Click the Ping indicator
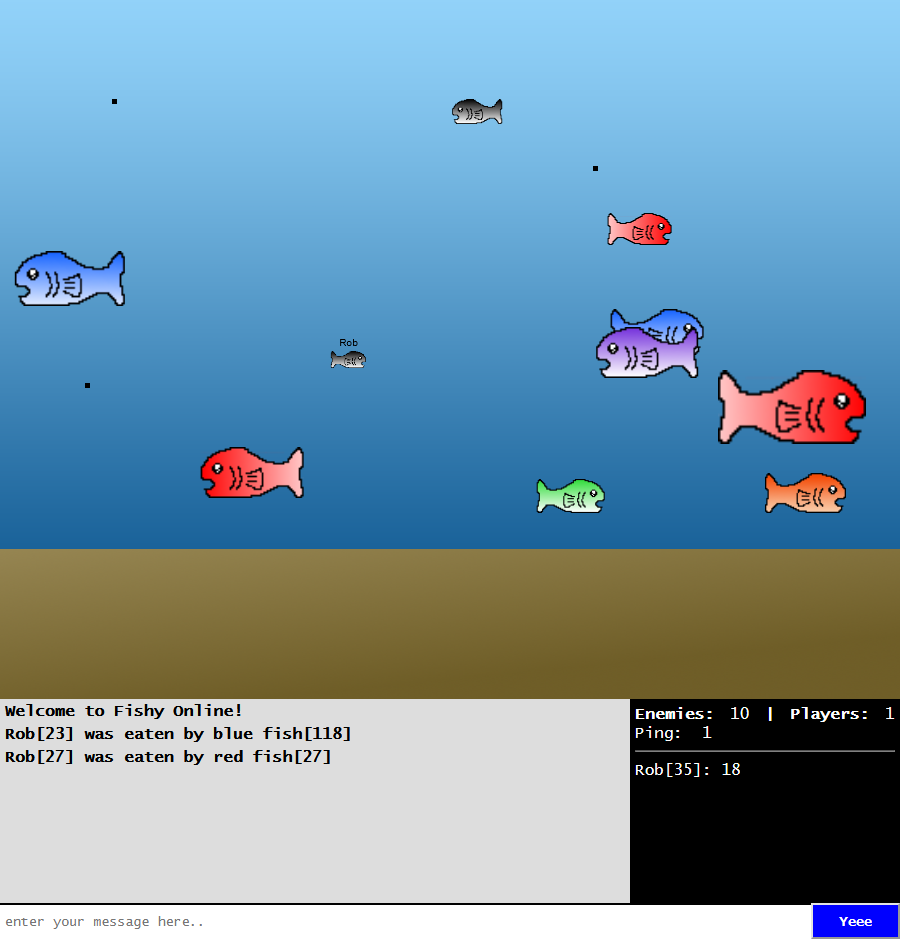Image resolution: width=900 pixels, height=939 pixels. pos(672,733)
